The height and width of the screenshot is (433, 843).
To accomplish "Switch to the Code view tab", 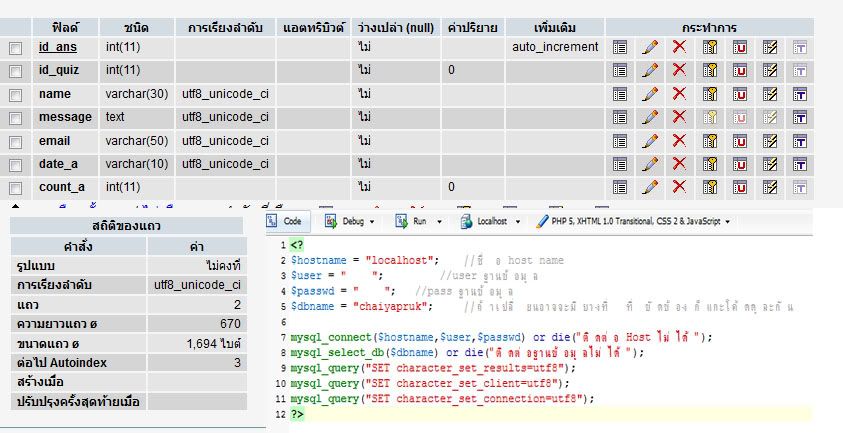I will click(285, 220).
